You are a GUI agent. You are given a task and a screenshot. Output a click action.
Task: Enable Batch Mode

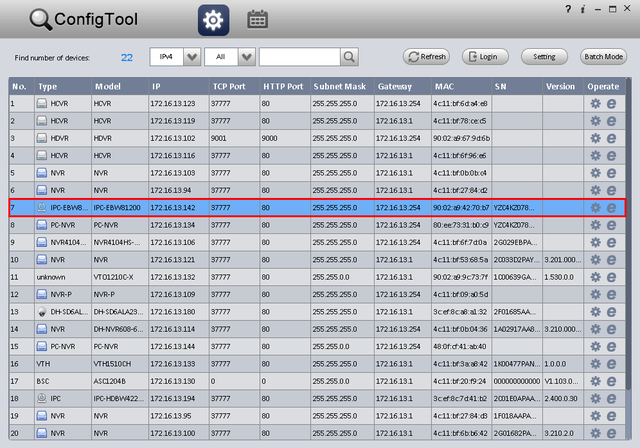[603, 57]
